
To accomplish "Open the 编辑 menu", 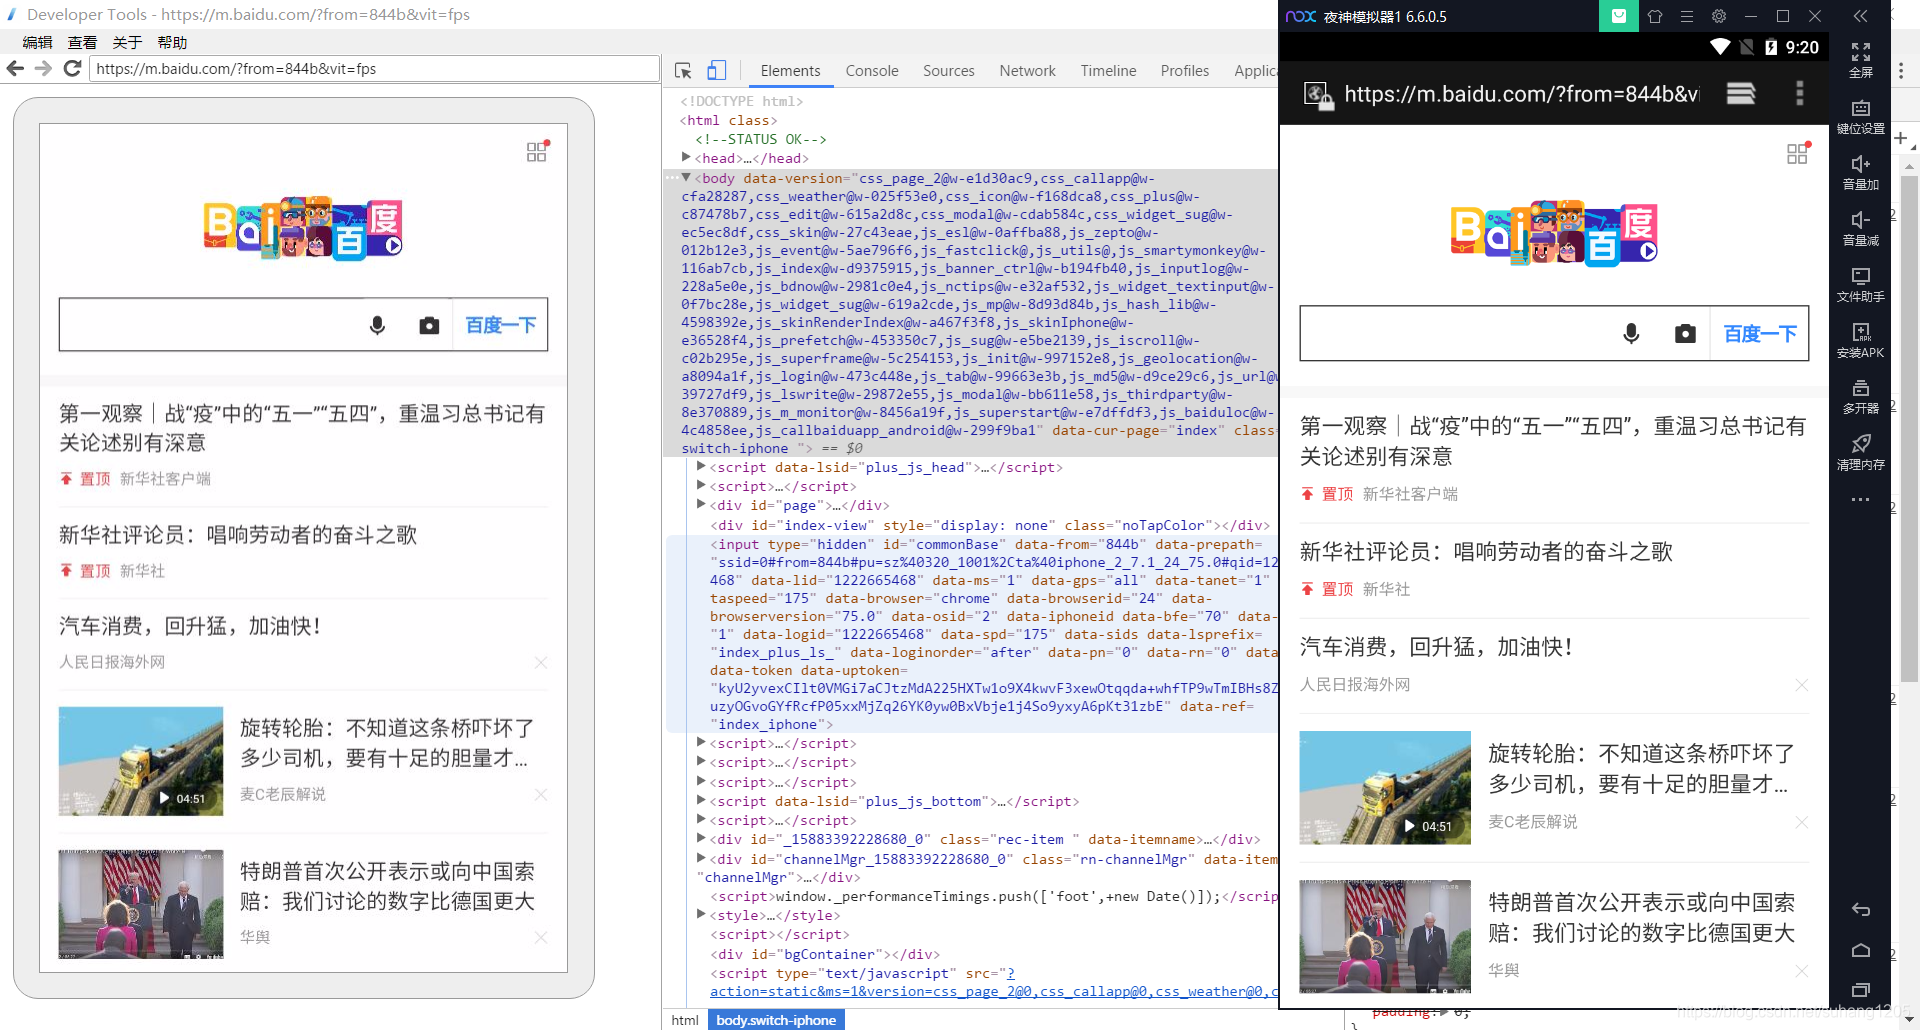I will pos(37,42).
